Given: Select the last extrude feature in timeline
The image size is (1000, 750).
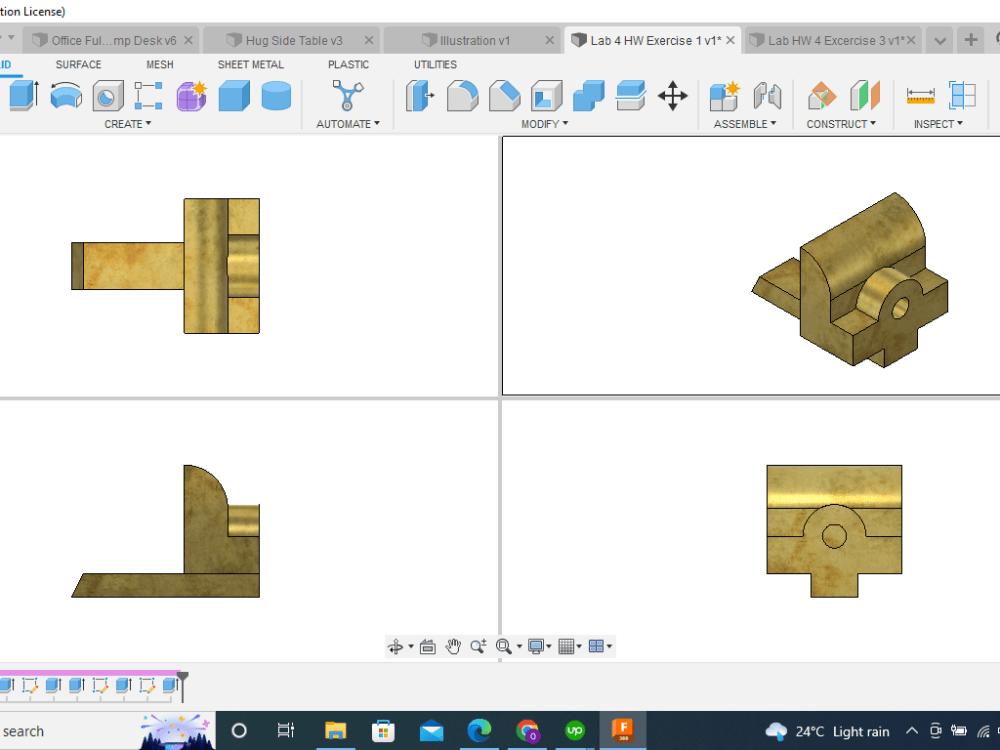Looking at the screenshot, I should point(168,686).
